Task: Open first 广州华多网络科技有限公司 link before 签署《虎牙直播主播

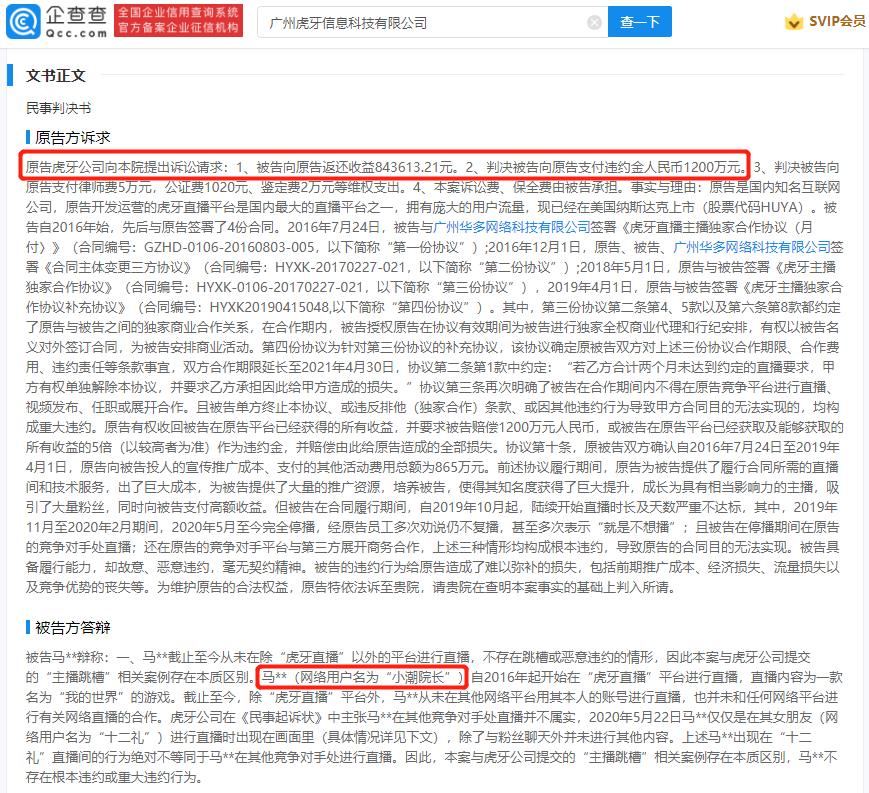Action: coord(512,227)
